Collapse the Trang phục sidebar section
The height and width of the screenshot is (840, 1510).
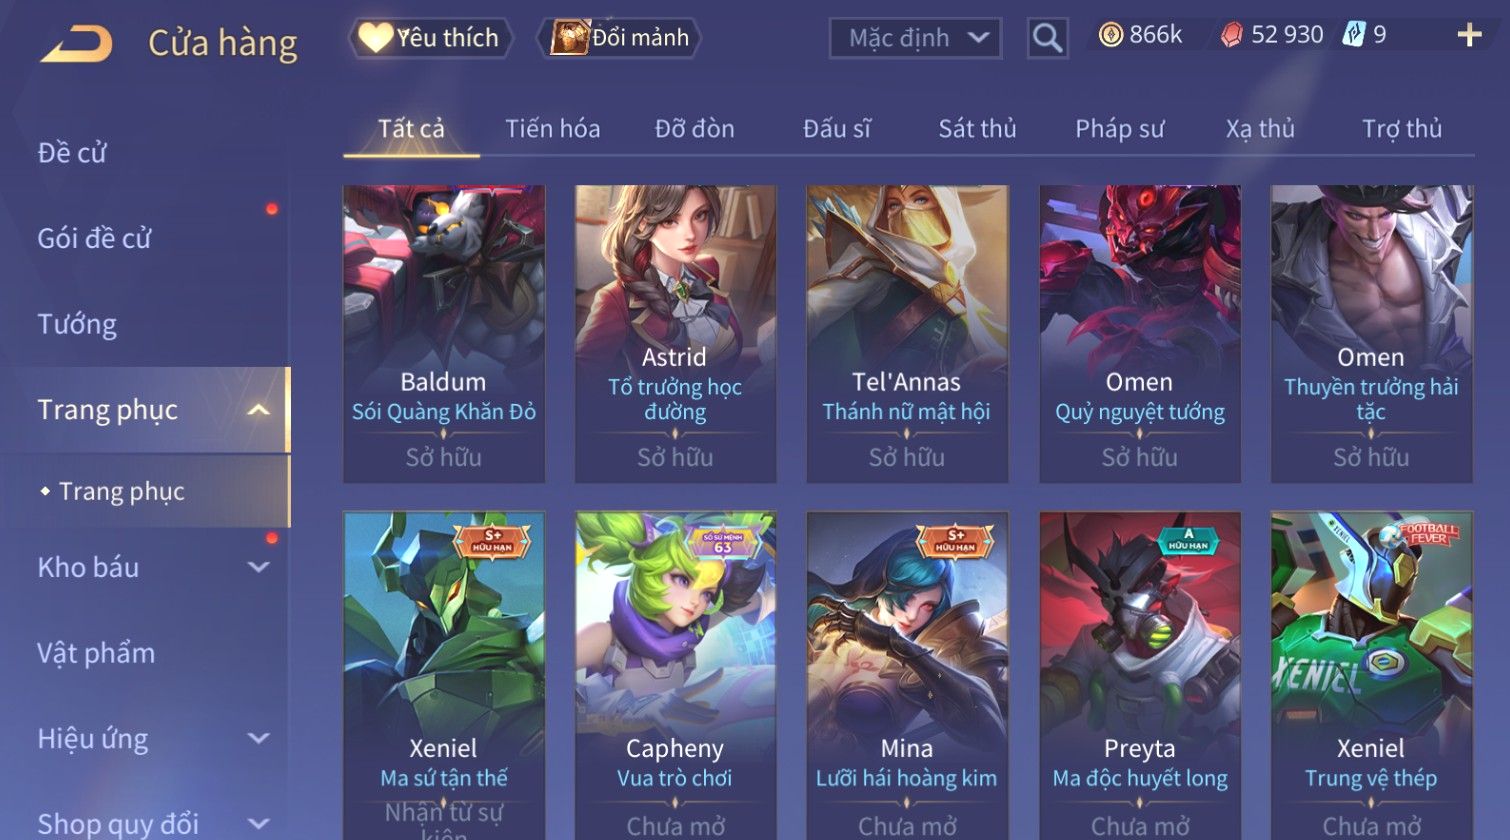258,410
